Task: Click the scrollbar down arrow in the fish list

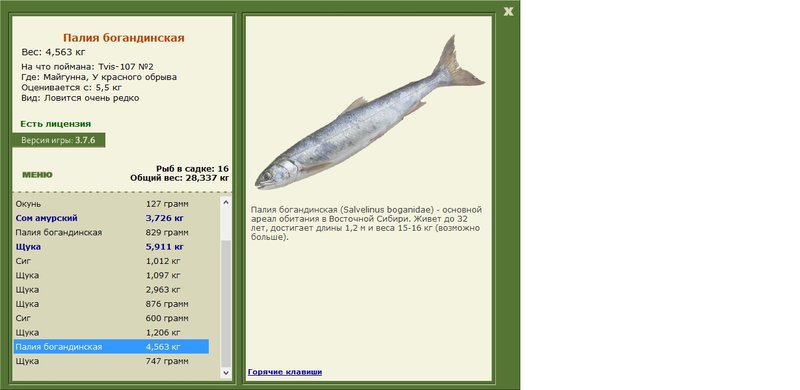Action: [x=226, y=373]
